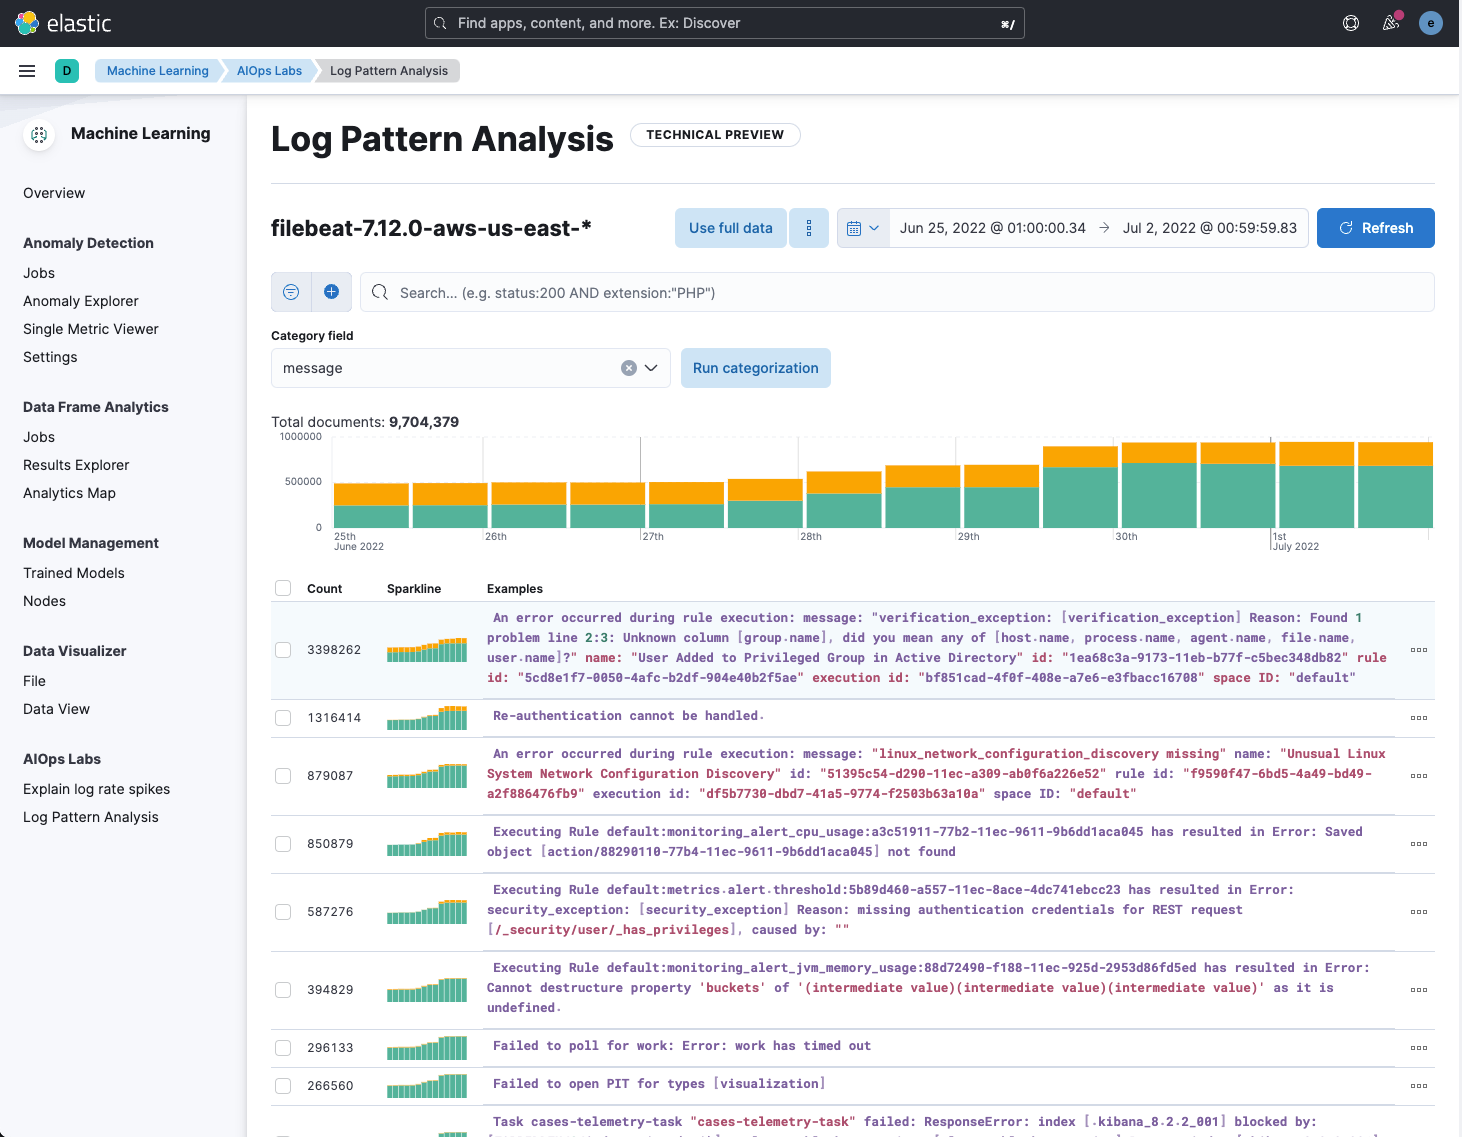Open the actions menu for row 850879
Image resolution: width=1462 pixels, height=1137 pixels.
pyautogui.click(x=1418, y=844)
